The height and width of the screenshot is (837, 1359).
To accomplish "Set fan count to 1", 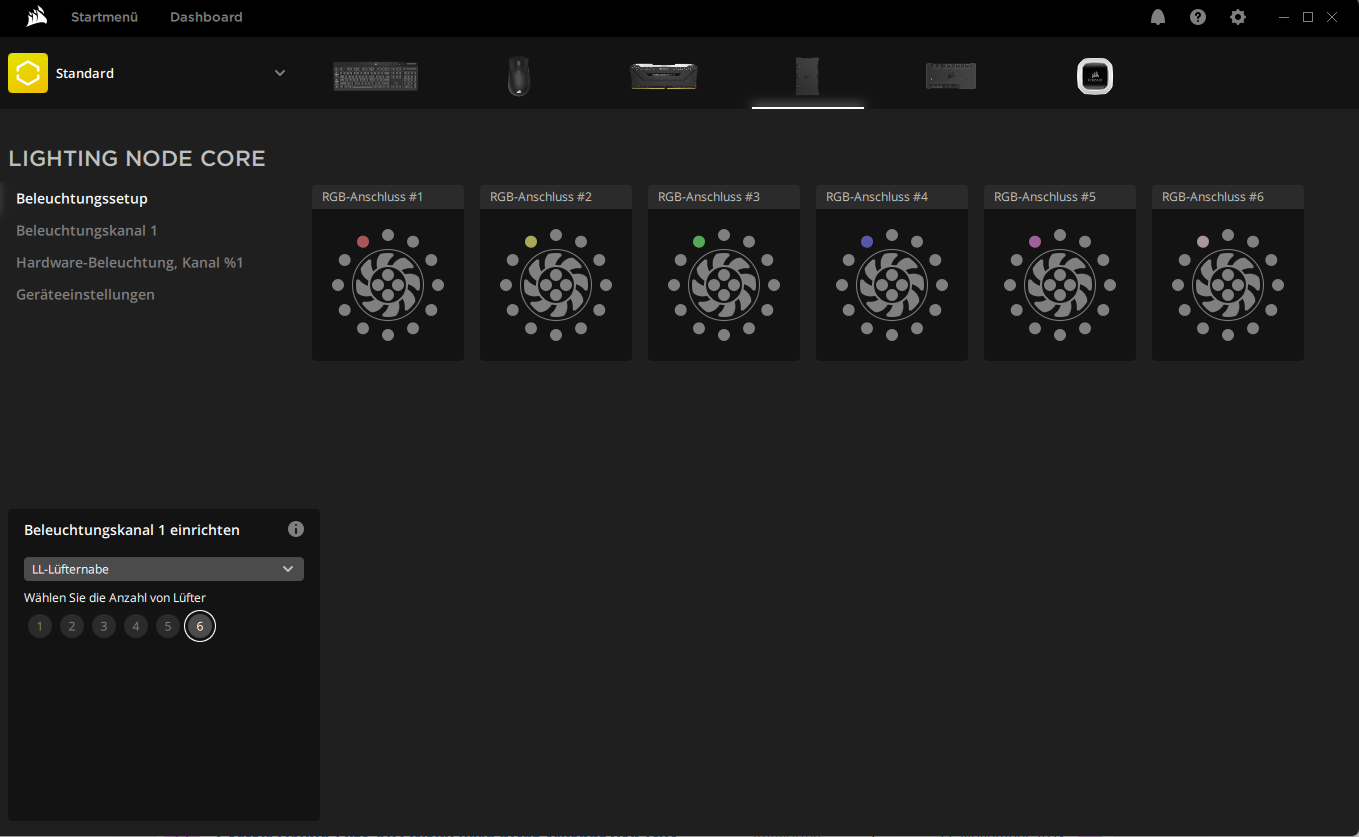I will 40,627.
